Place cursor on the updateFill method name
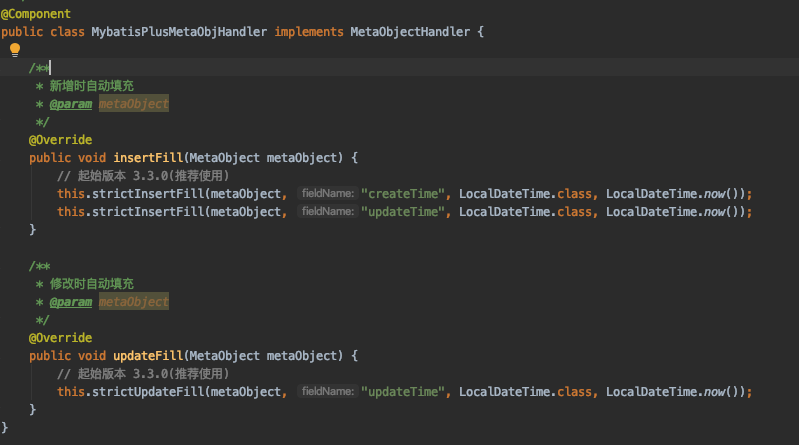 pos(147,355)
